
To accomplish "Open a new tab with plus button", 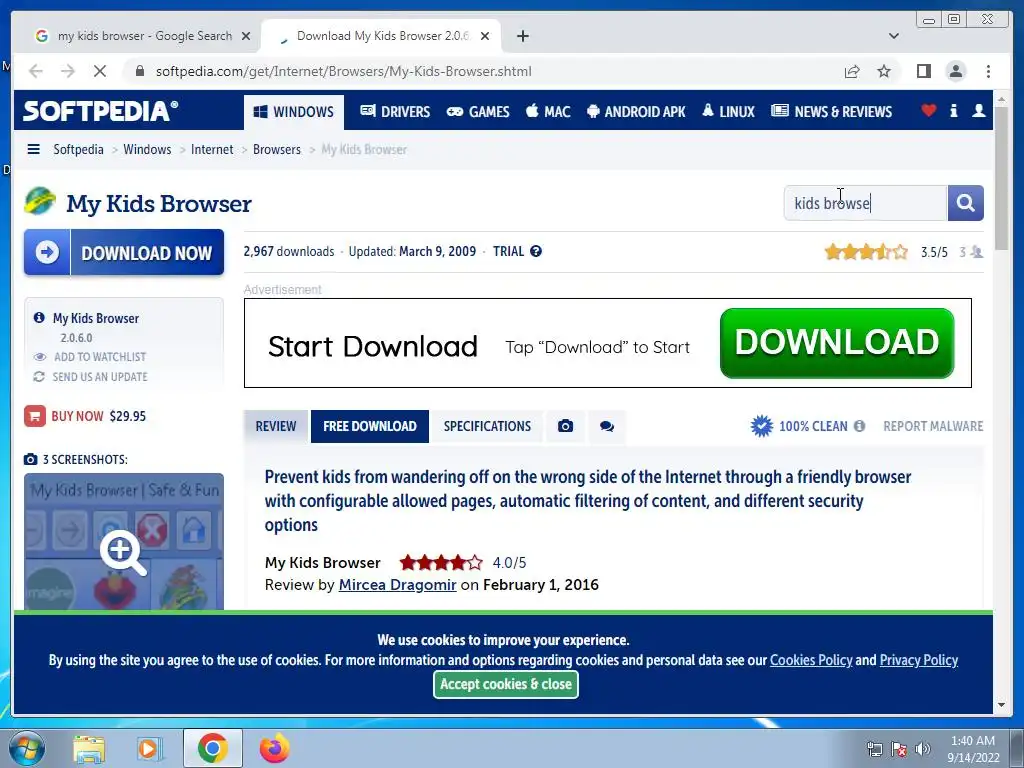I will coord(522,36).
